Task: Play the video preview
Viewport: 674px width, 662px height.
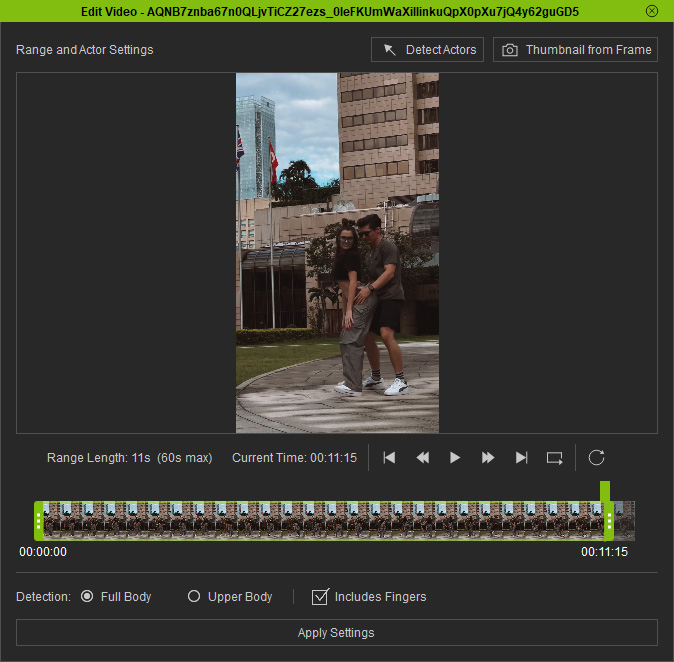Action: click(x=455, y=458)
